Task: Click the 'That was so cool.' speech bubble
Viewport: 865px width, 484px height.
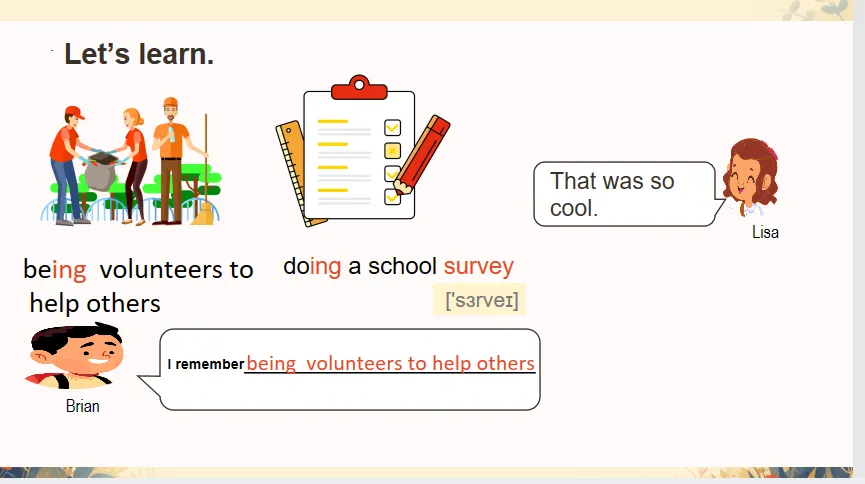Action: 627,194
